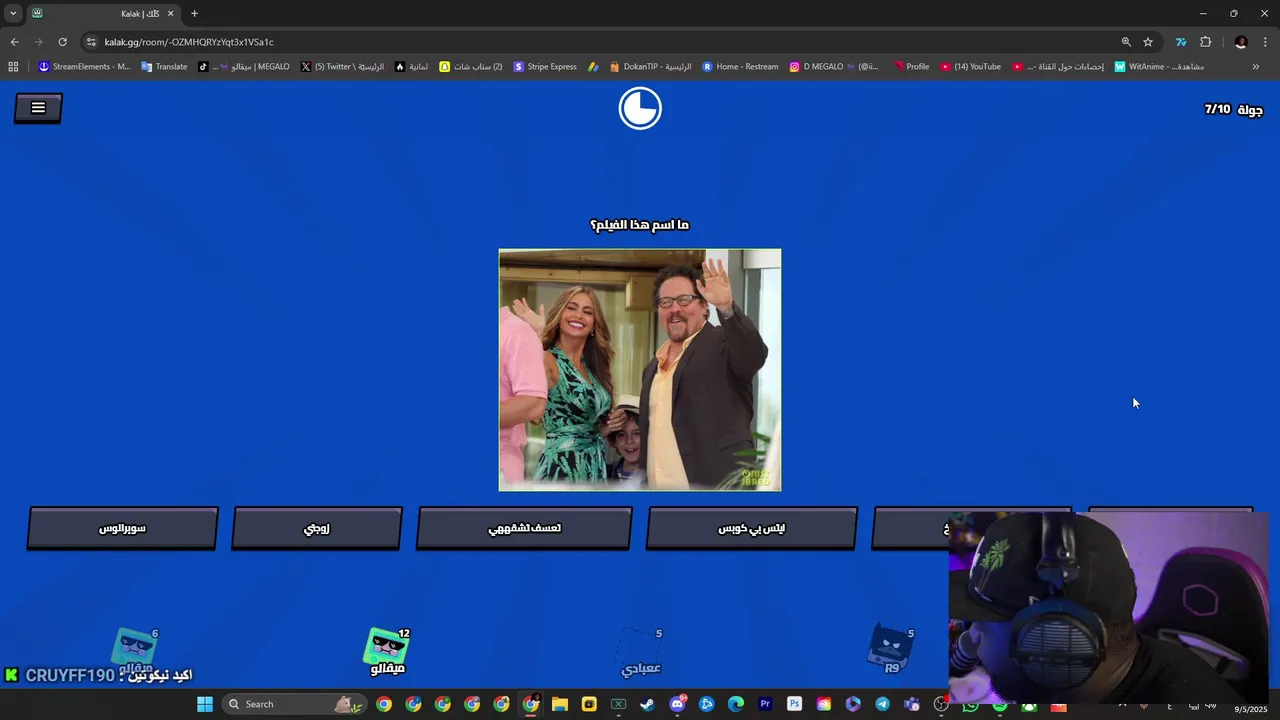Open the Chrome three-dot menu
Image resolution: width=1280 pixels, height=720 pixels.
coord(1265,42)
